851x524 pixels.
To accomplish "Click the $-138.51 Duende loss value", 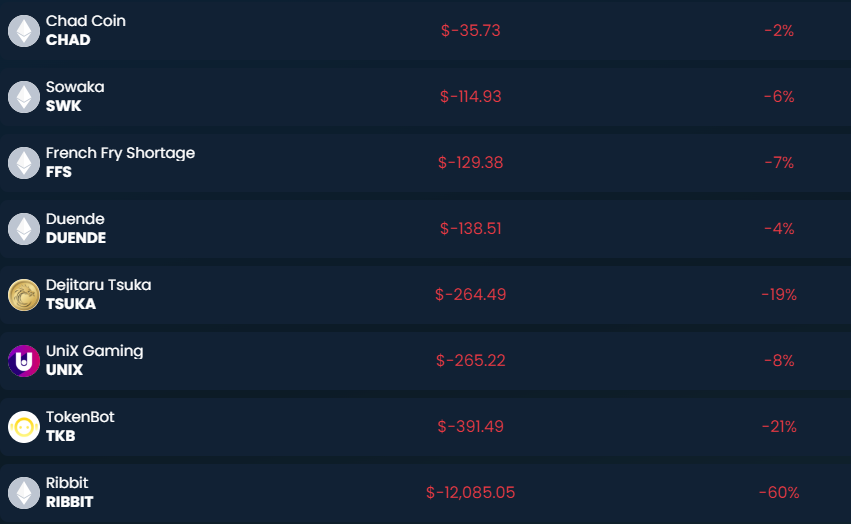I will pos(470,229).
